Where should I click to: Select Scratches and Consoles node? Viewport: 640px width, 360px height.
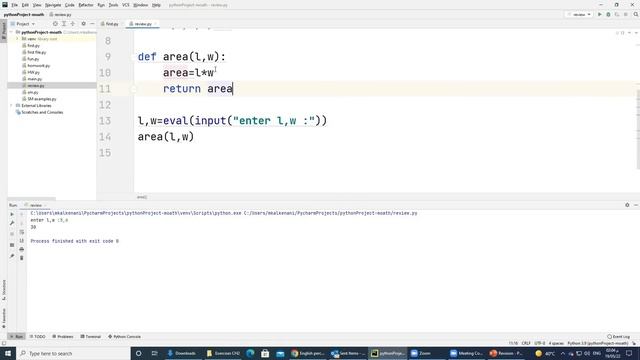[x=42, y=112]
